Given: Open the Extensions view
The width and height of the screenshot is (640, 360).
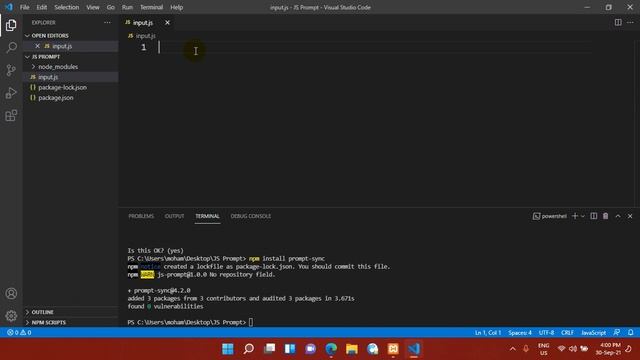Looking at the screenshot, I should pyautogui.click(x=11, y=116).
